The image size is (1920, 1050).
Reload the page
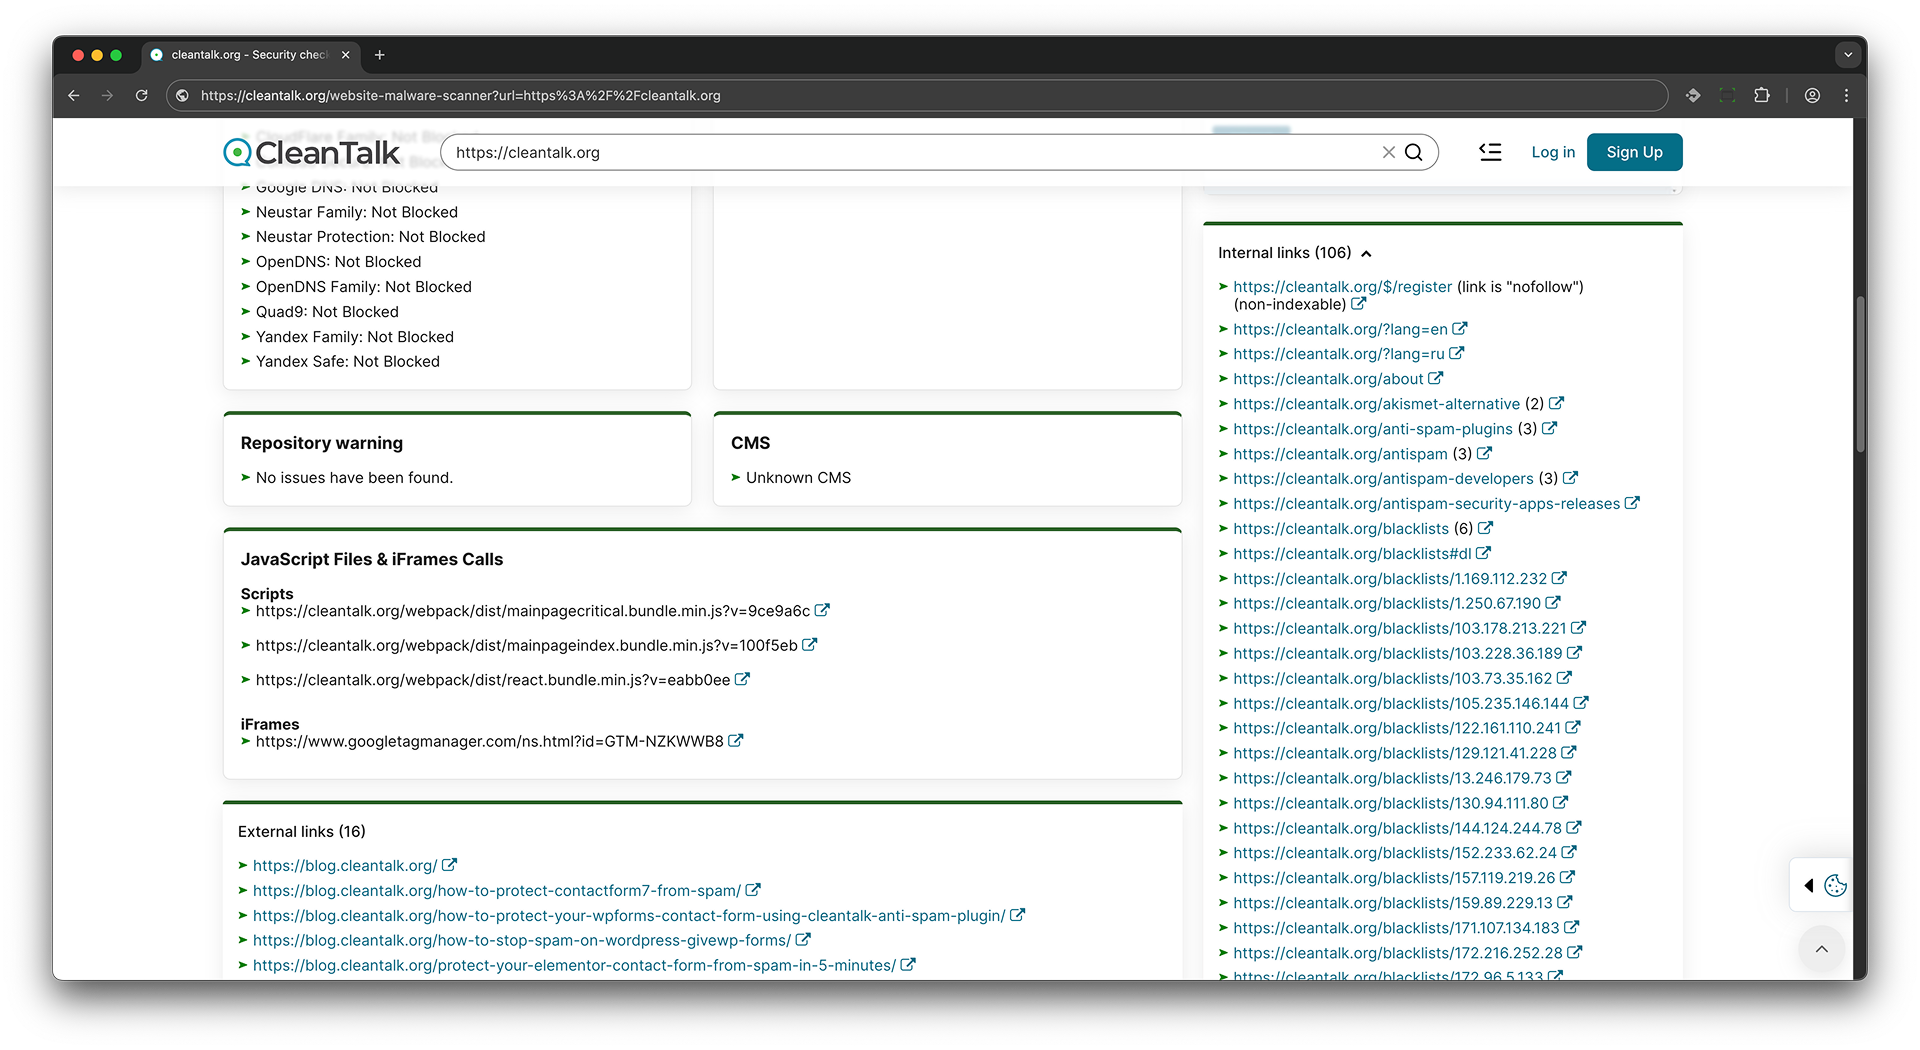click(142, 95)
